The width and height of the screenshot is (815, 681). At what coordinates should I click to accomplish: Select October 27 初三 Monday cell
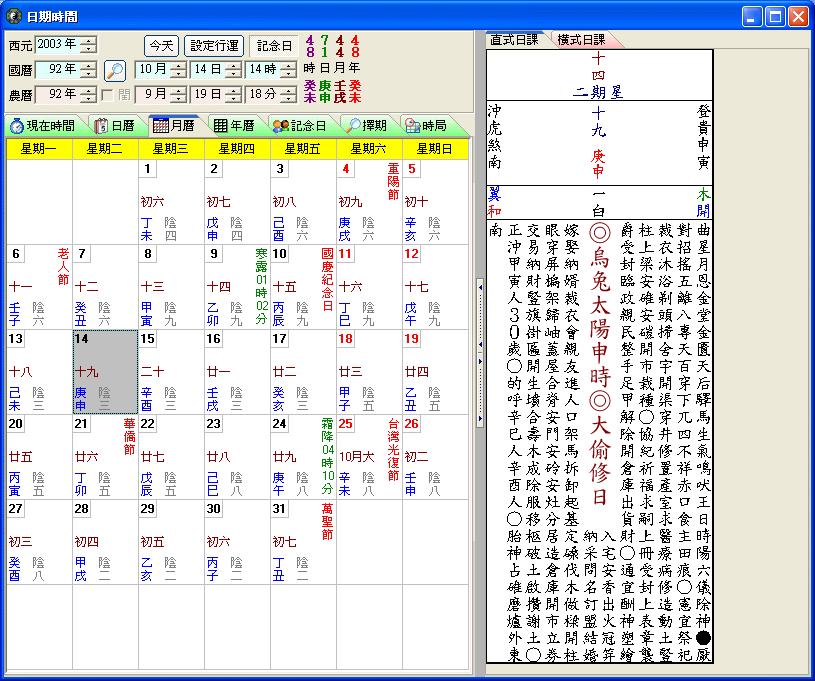[39, 542]
